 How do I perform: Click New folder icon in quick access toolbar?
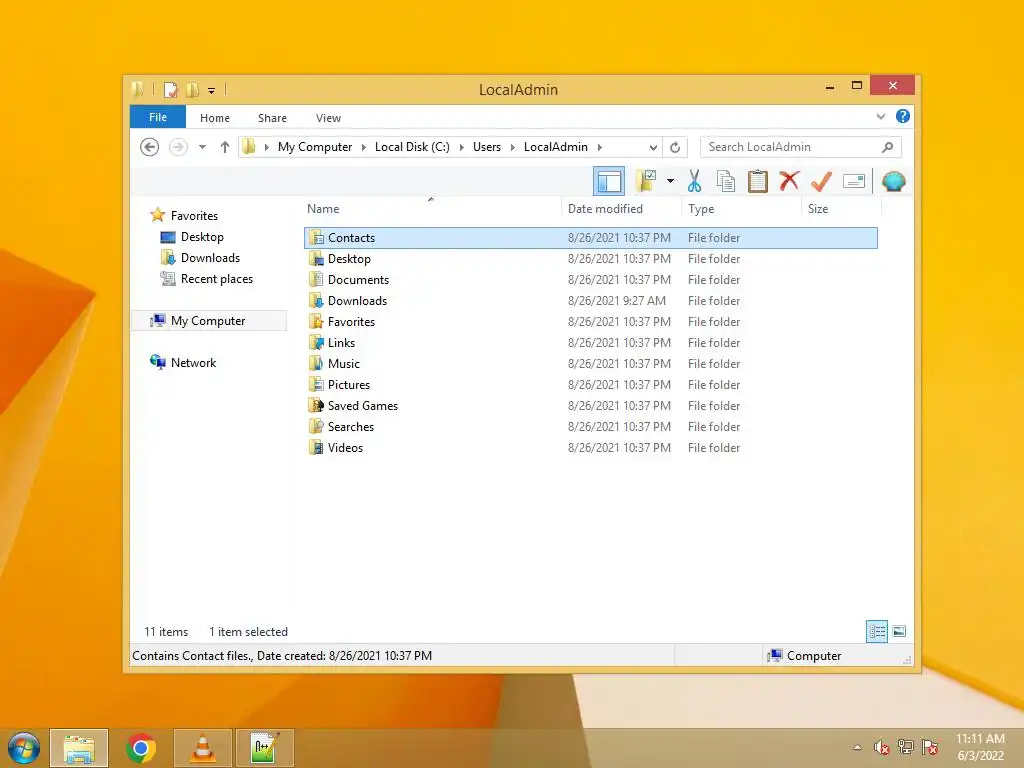pos(192,89)
